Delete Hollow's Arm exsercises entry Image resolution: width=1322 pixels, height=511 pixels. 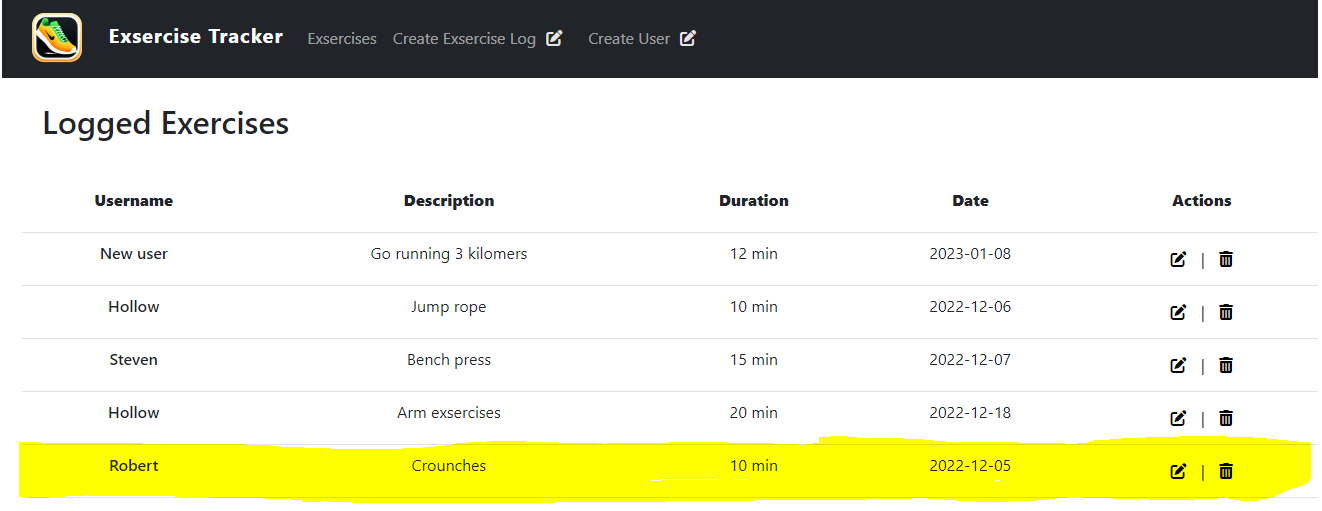1226,418
